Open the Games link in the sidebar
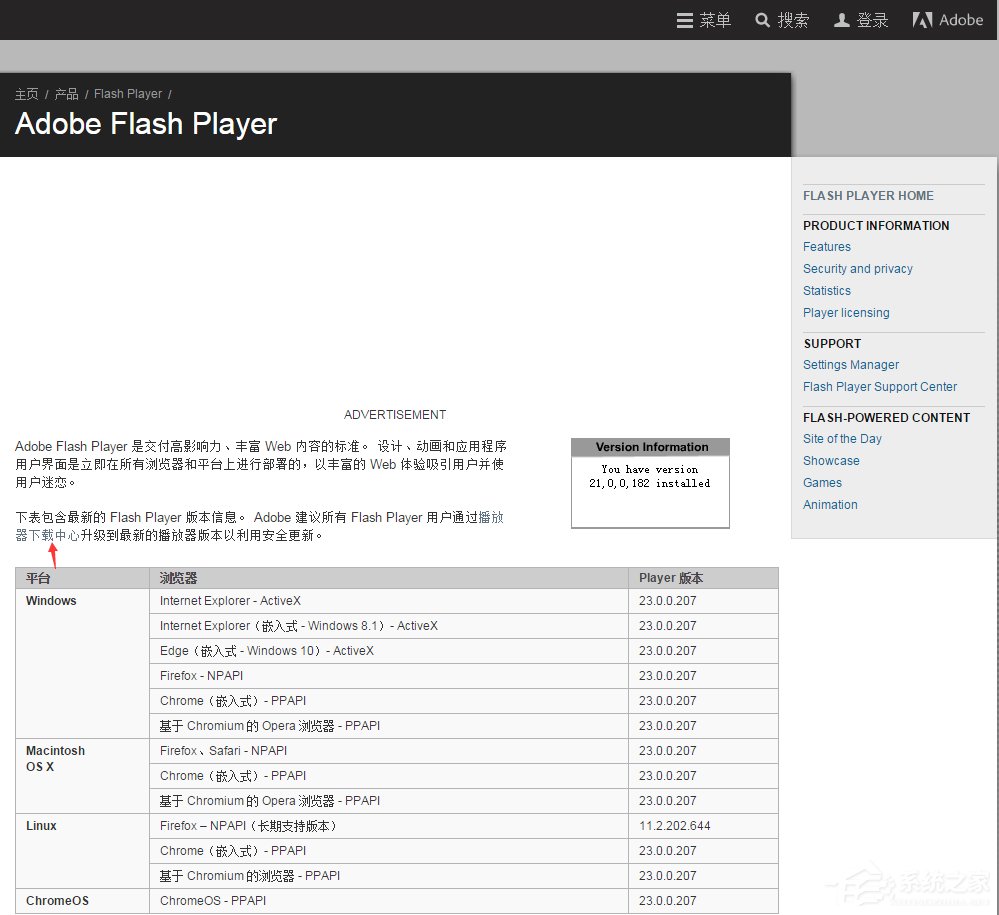The image size is (999, 915). [822, 482]
